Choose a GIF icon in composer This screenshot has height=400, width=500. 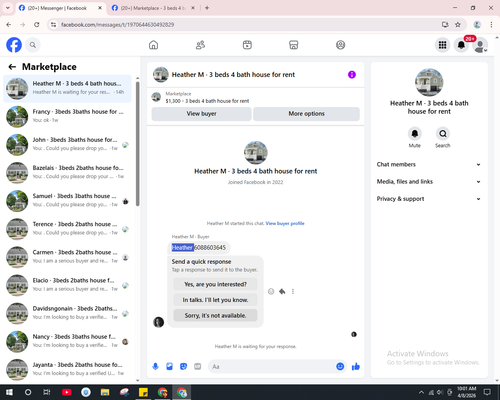(198, 367)
